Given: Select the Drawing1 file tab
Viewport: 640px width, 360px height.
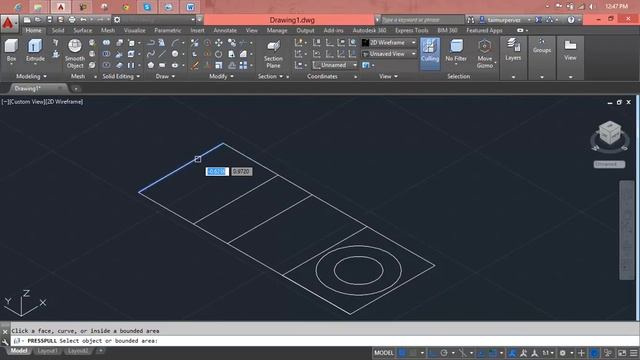Looking at the screenshot, I should 27,88.
